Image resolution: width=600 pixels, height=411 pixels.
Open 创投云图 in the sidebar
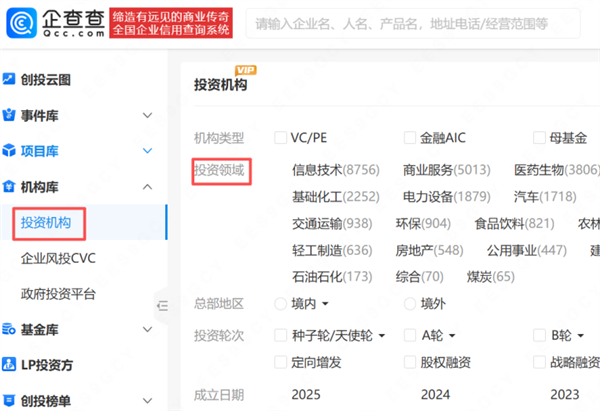46,80
